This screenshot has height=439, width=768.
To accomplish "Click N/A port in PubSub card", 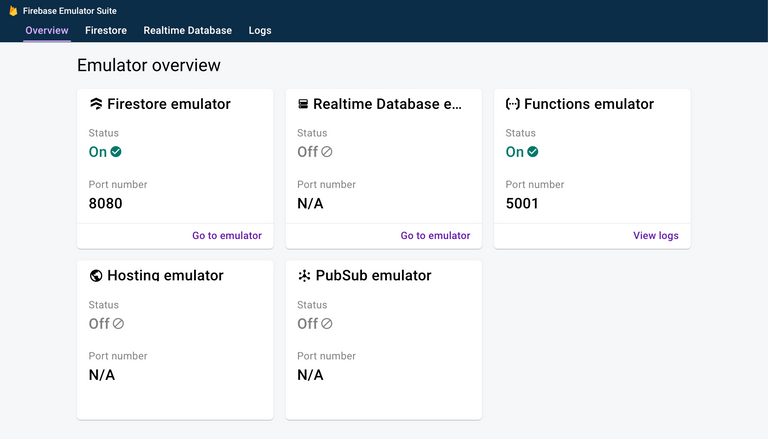I will coord(311,375).
